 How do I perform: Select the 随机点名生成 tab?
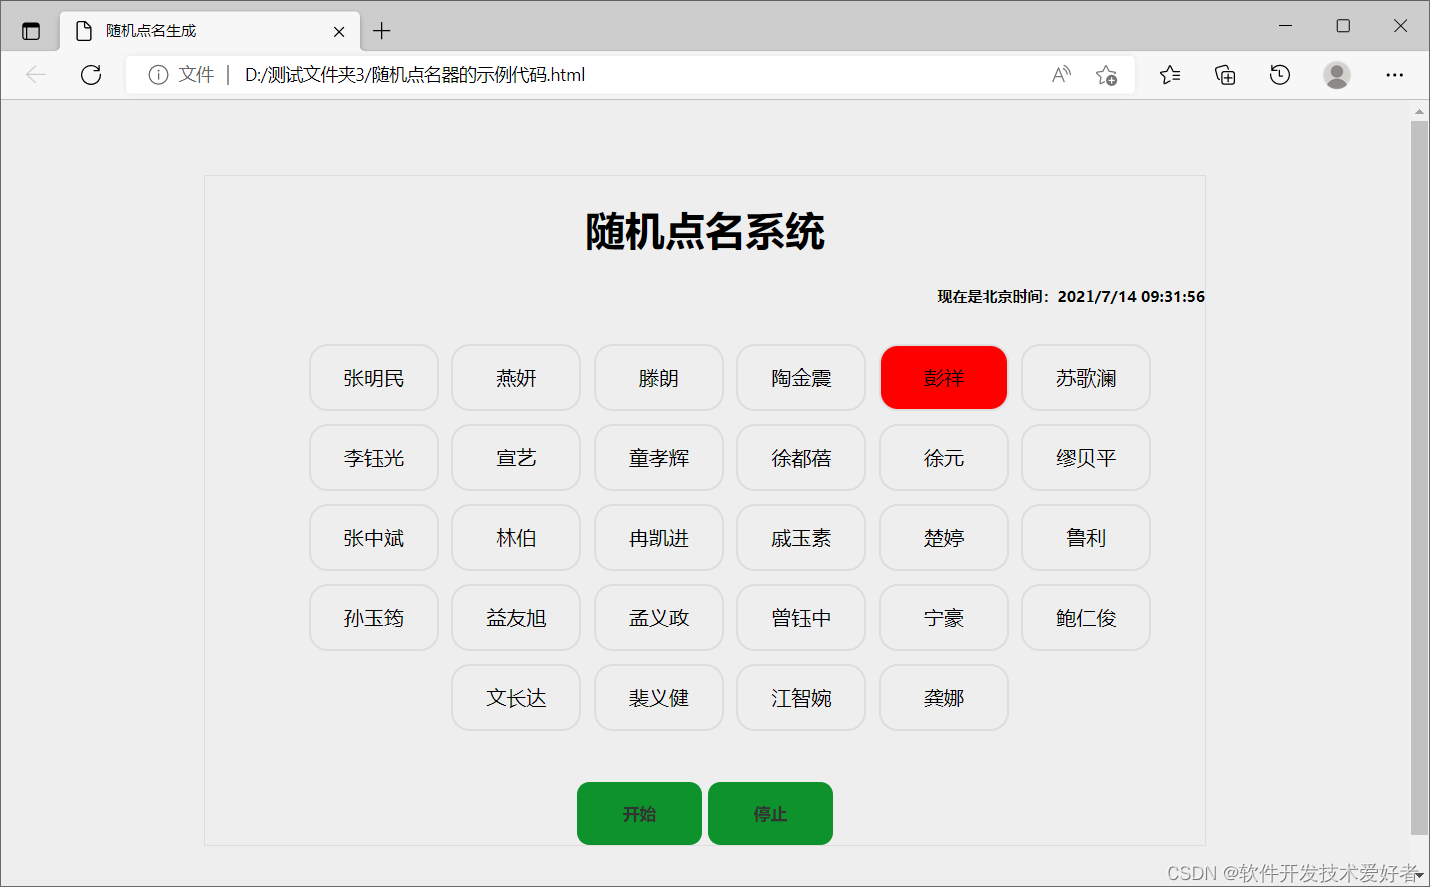[x=210, y=31]
